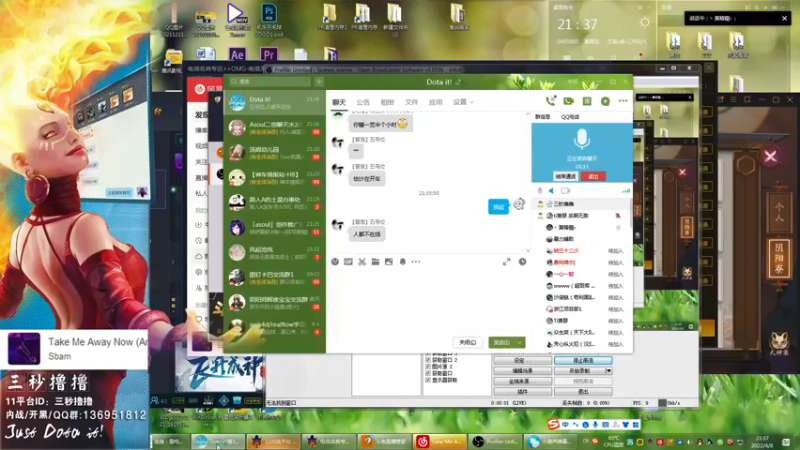Open the Premiere Pro desktop shortcut
Image resolution: width=800 pixels, height=450 pixels.
pyautogui.click(x=268, y=54)
